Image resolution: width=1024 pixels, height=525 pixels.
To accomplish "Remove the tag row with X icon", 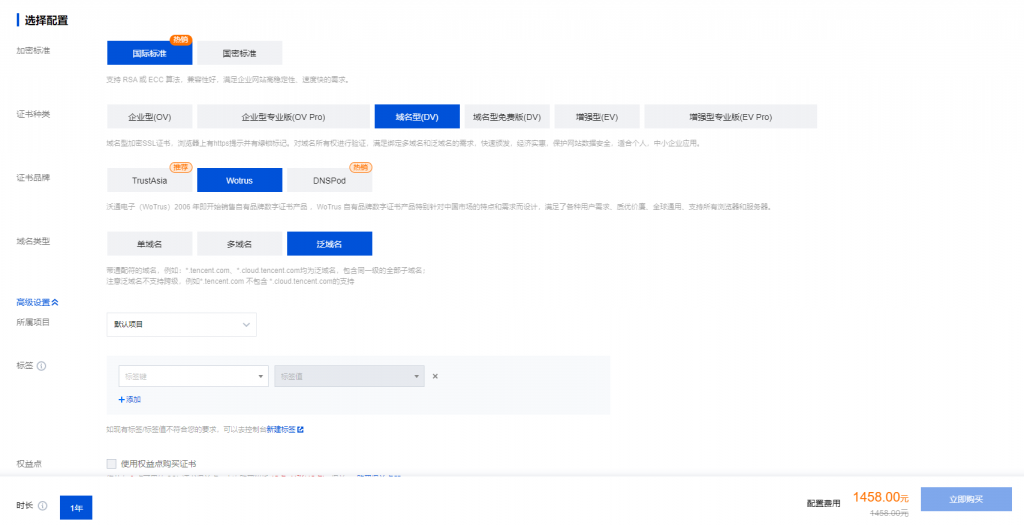I will (x=435, y=376).
